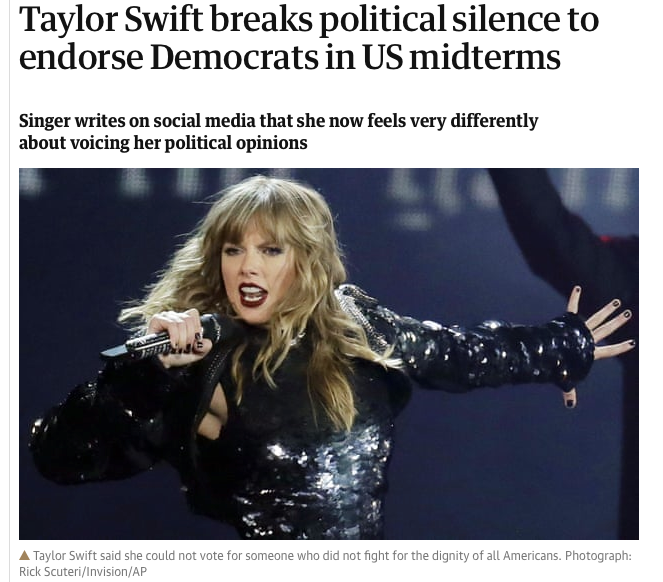Click the triangle icon beside the photo caption
Viewport: 663px width, 582px height.
click(x=25, y=555)
